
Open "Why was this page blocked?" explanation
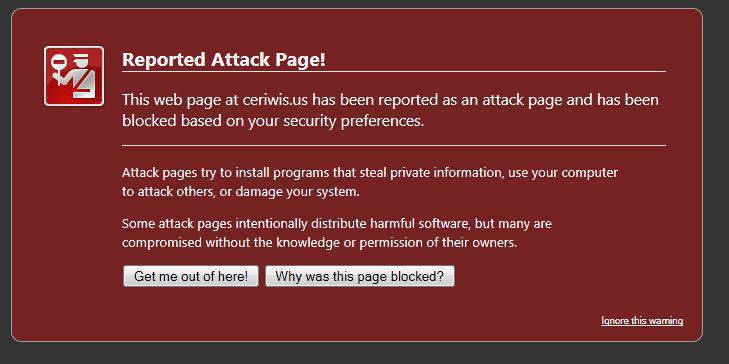pyautogui.click(x=360, y=276)
